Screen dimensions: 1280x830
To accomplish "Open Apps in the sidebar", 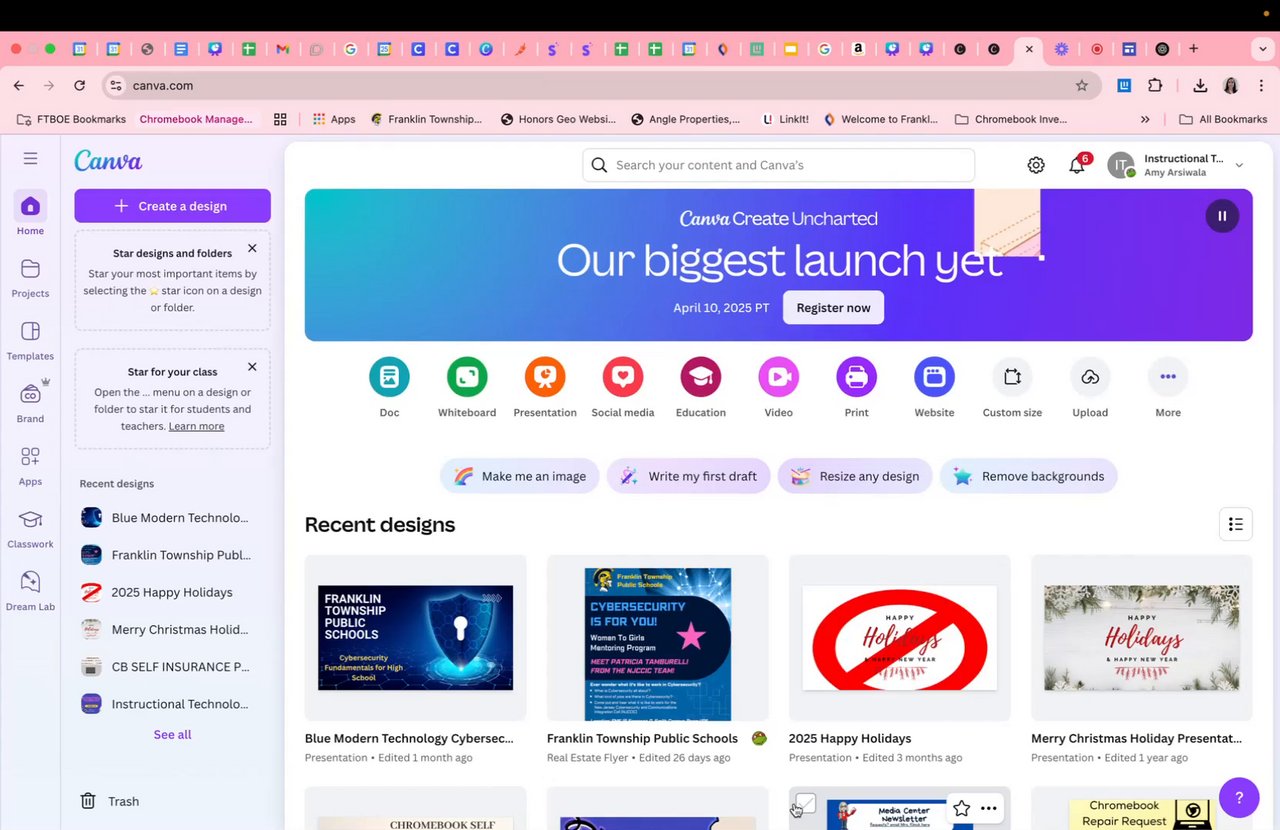I will click(x=30, y=465).
